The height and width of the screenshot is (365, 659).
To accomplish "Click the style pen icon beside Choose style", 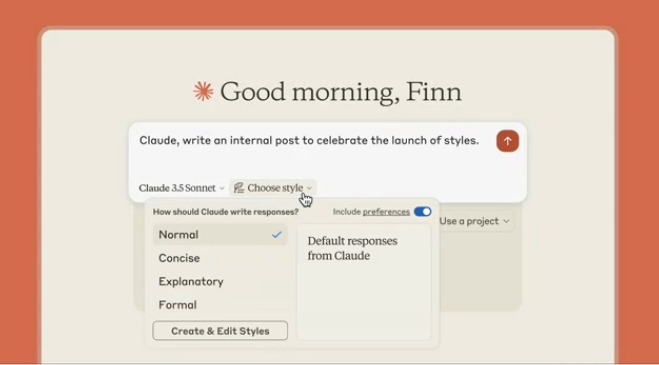I will click(x=239, y=188).
